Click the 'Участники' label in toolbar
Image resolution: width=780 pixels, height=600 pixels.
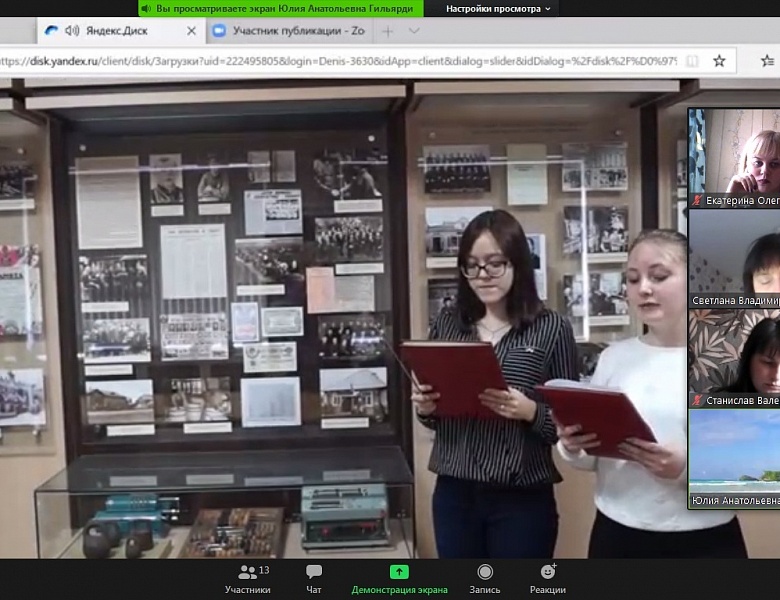pos(247,590)
